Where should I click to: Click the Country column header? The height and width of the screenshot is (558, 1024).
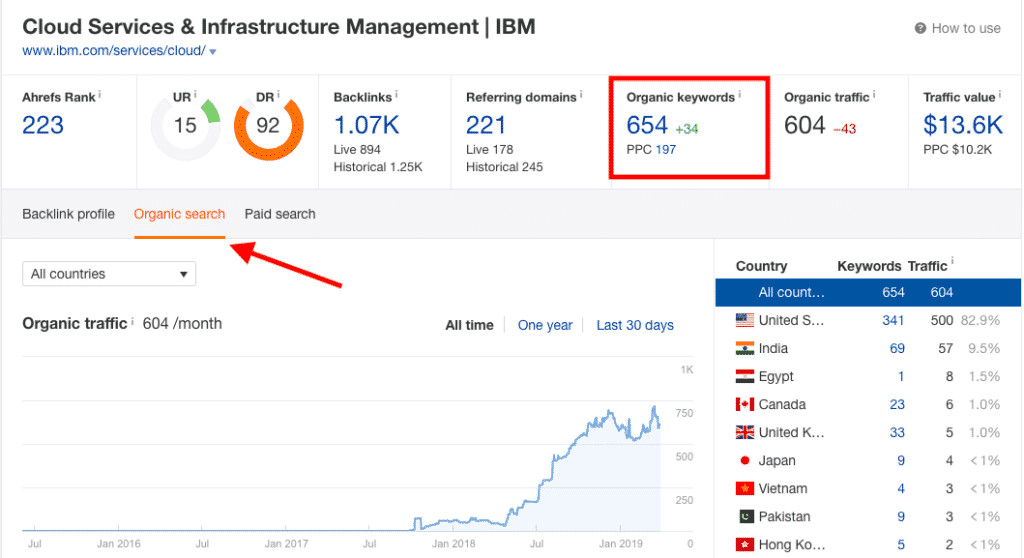(x=761, y=266)
